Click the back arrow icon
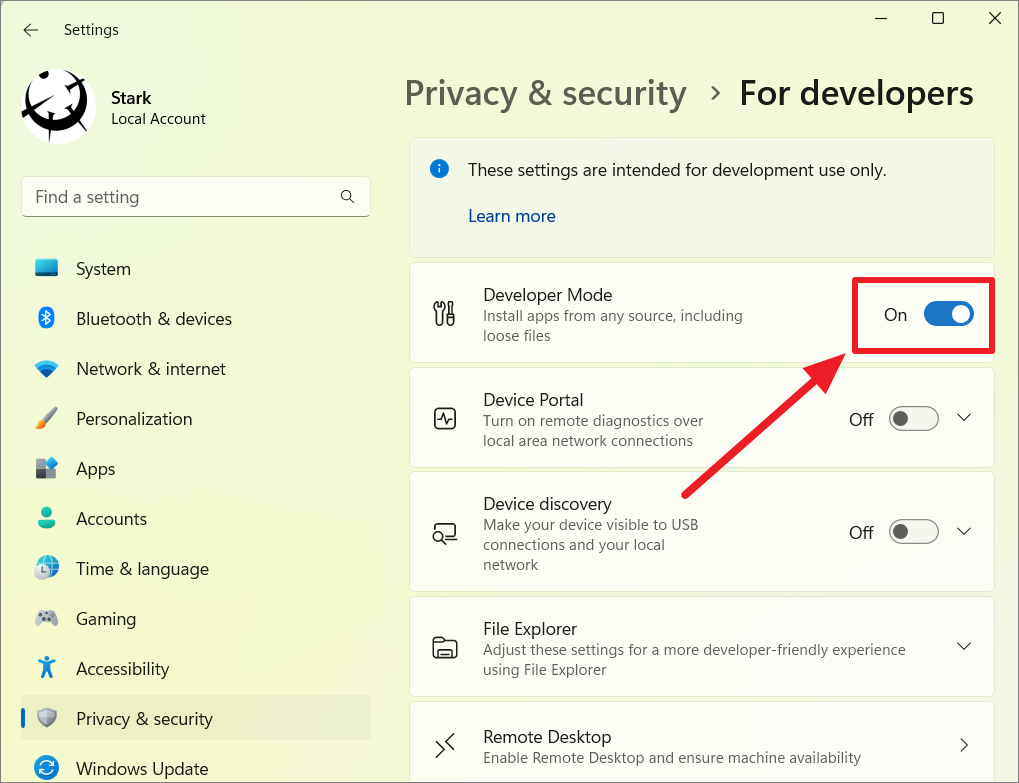The image size is (1019, 783). (x=31, y=30)
